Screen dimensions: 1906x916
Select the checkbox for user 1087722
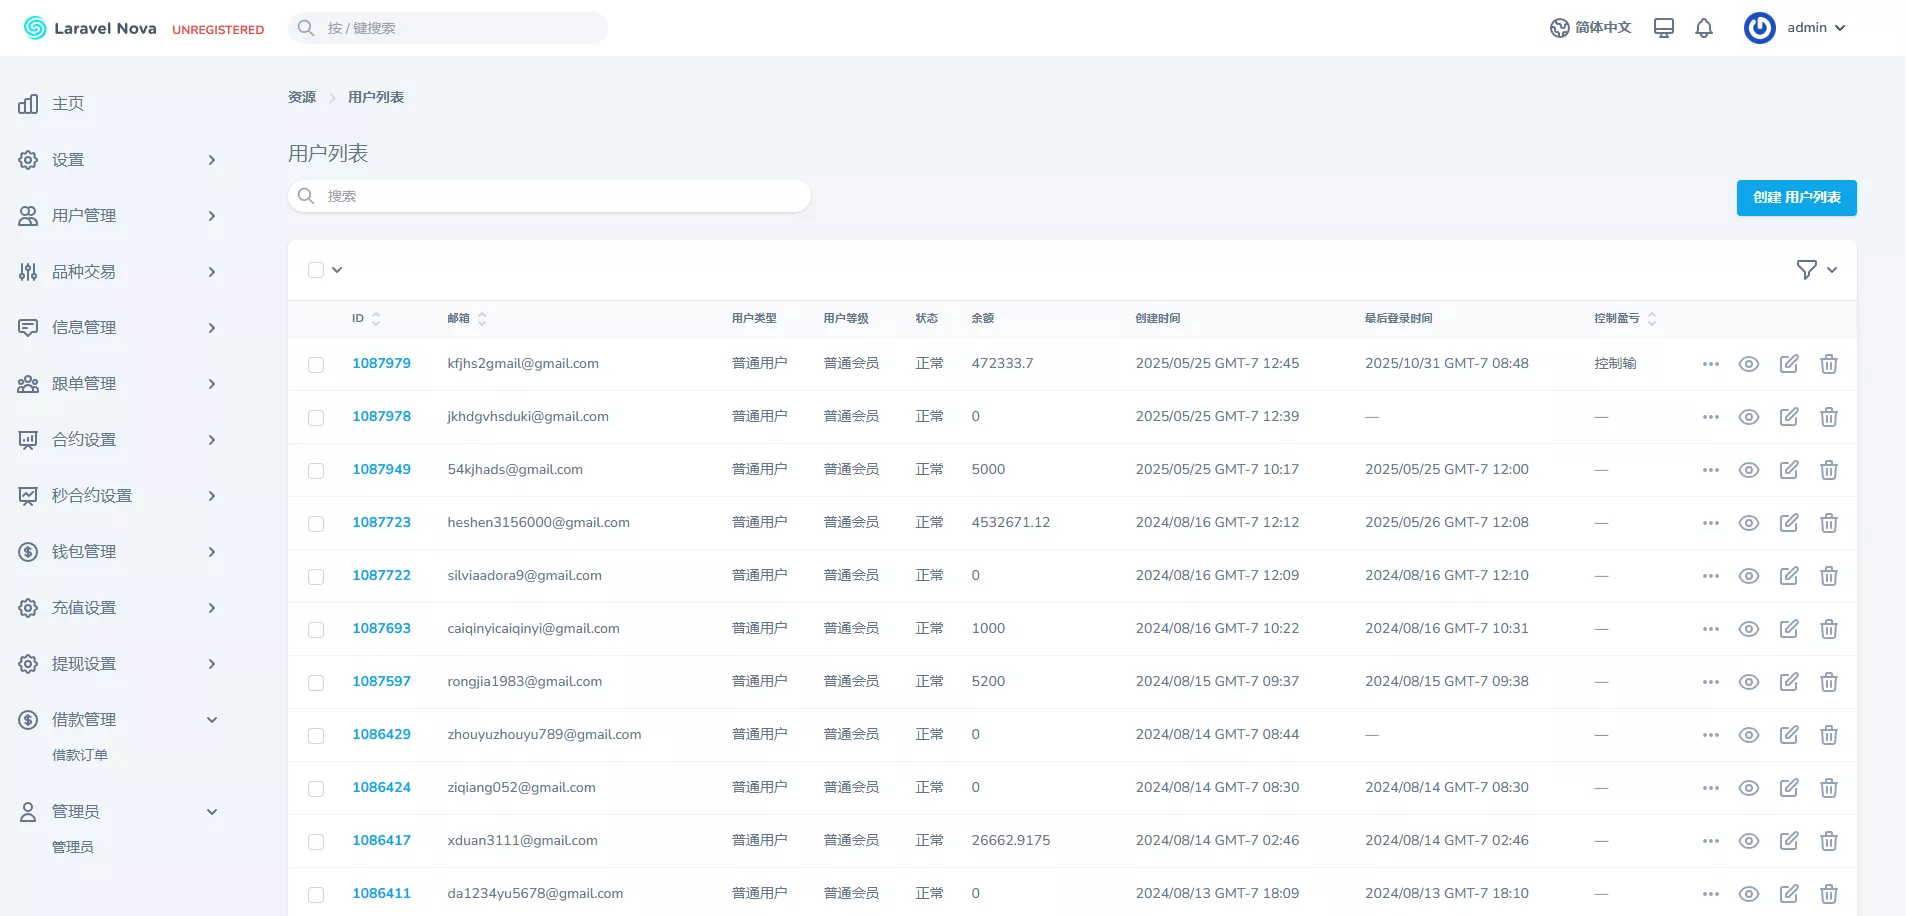tap(316, 577)
